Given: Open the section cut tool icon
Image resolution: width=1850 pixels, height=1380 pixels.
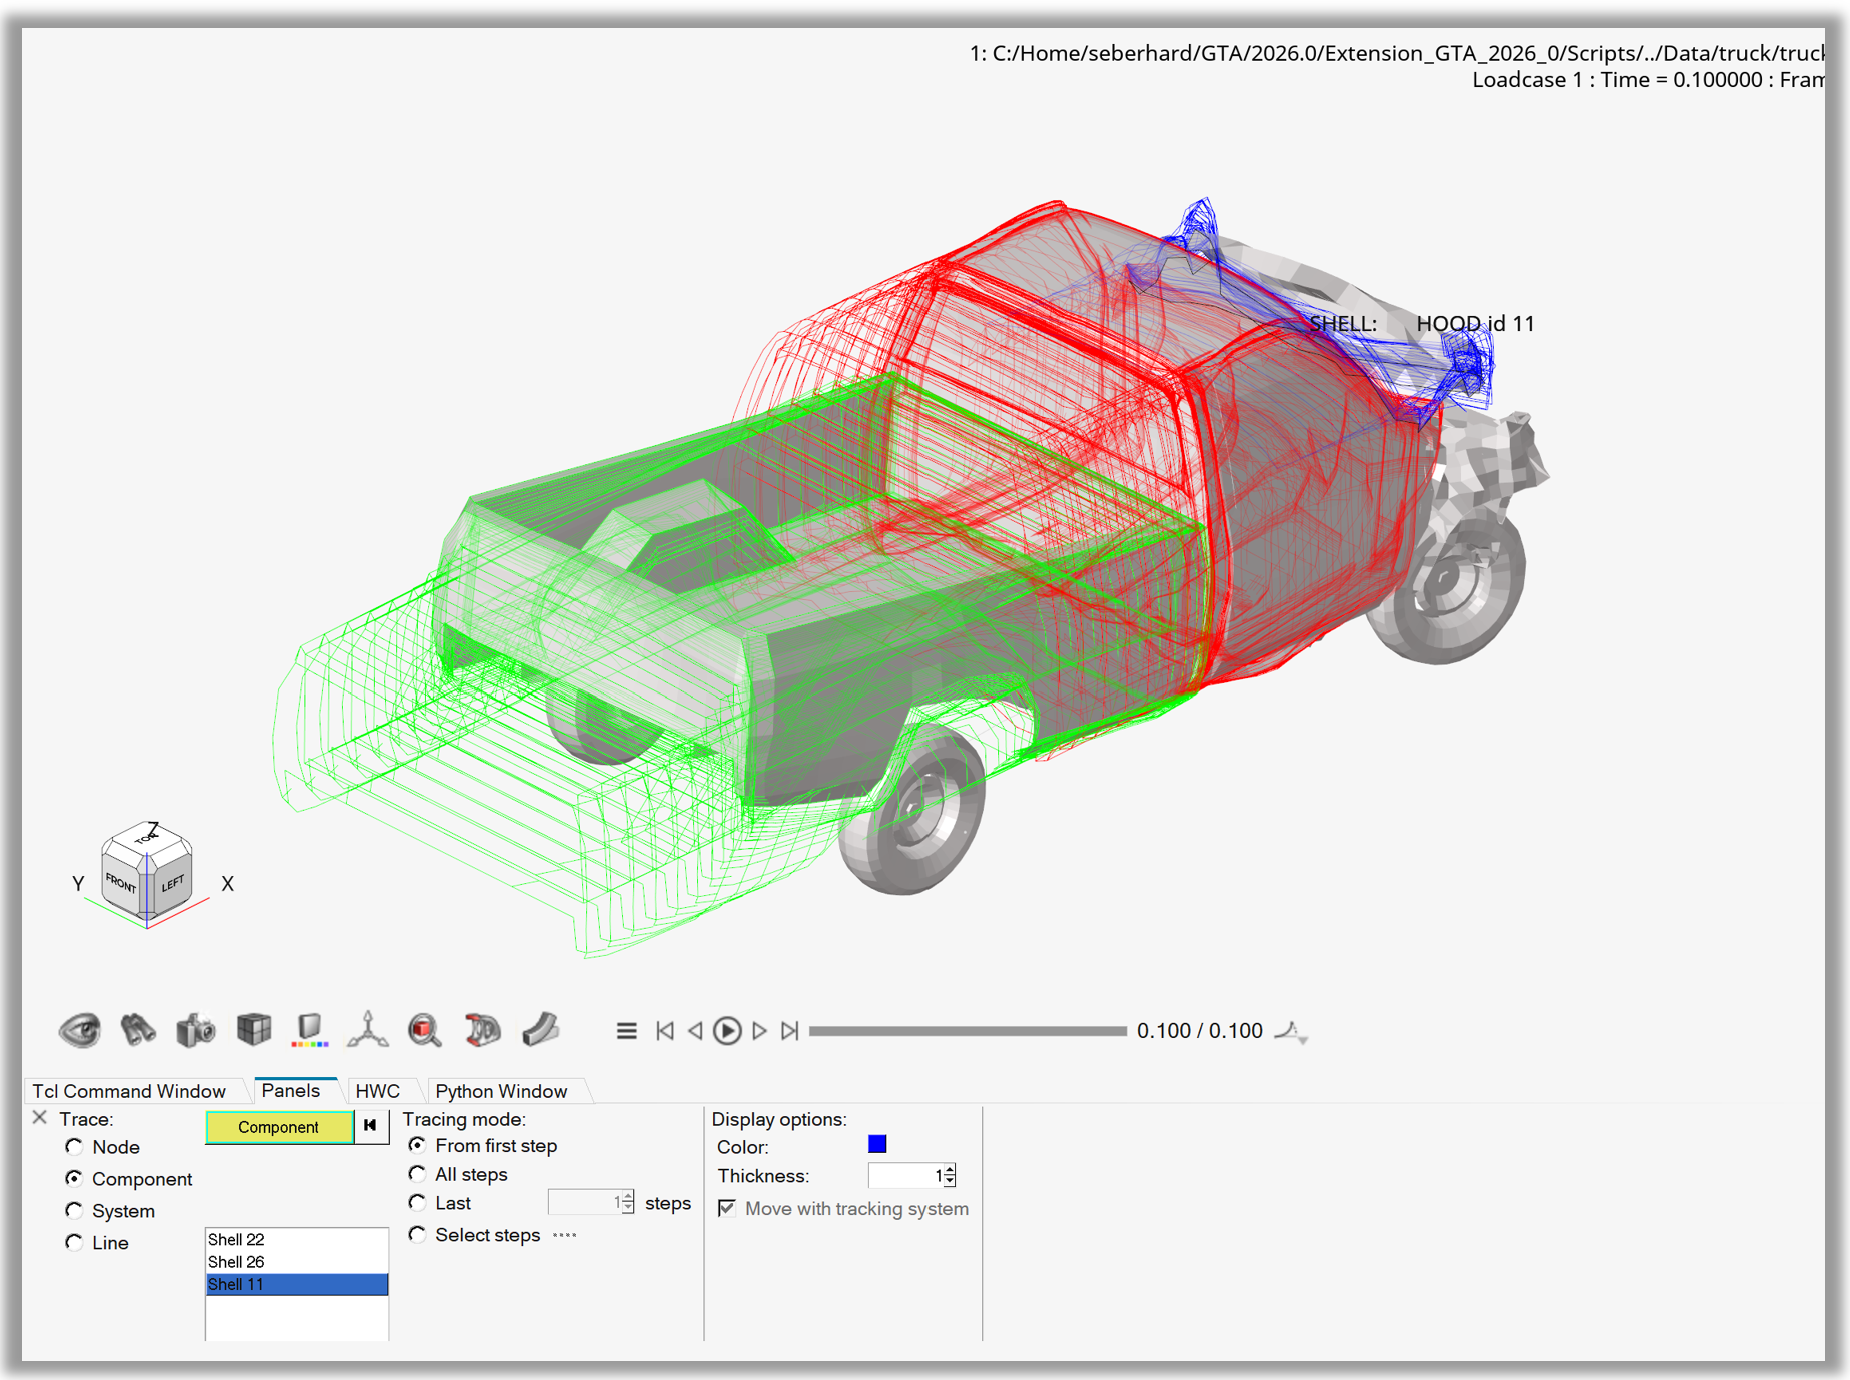Looking at the screenshot, I should pos(540,1030).
